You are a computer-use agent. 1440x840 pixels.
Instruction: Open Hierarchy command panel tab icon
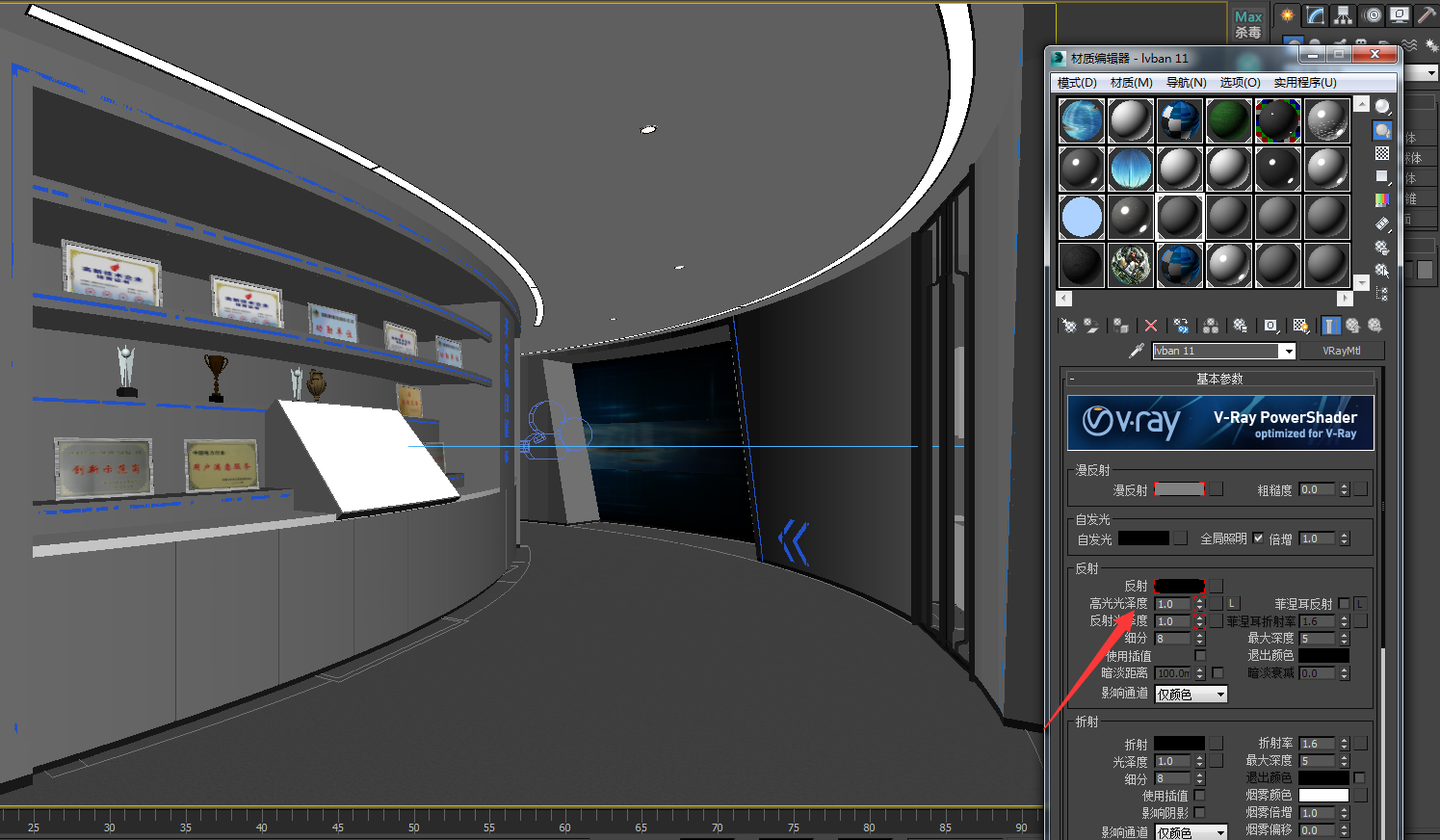coord(1343,15)
